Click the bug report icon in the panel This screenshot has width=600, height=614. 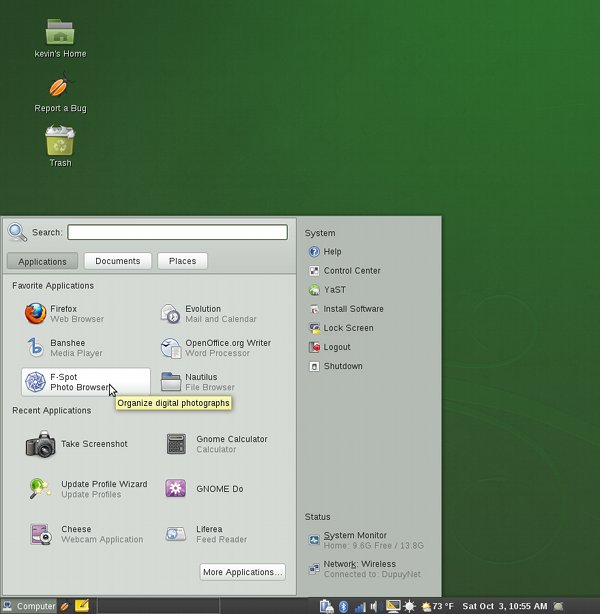point(65,606)
